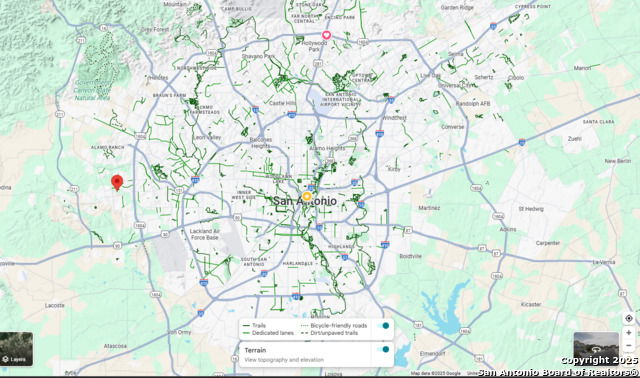The width and height of the screenshot is (640, 378).
Task: Click the Terrain option label
Action: pyautogui.click(x=255, y=350)
